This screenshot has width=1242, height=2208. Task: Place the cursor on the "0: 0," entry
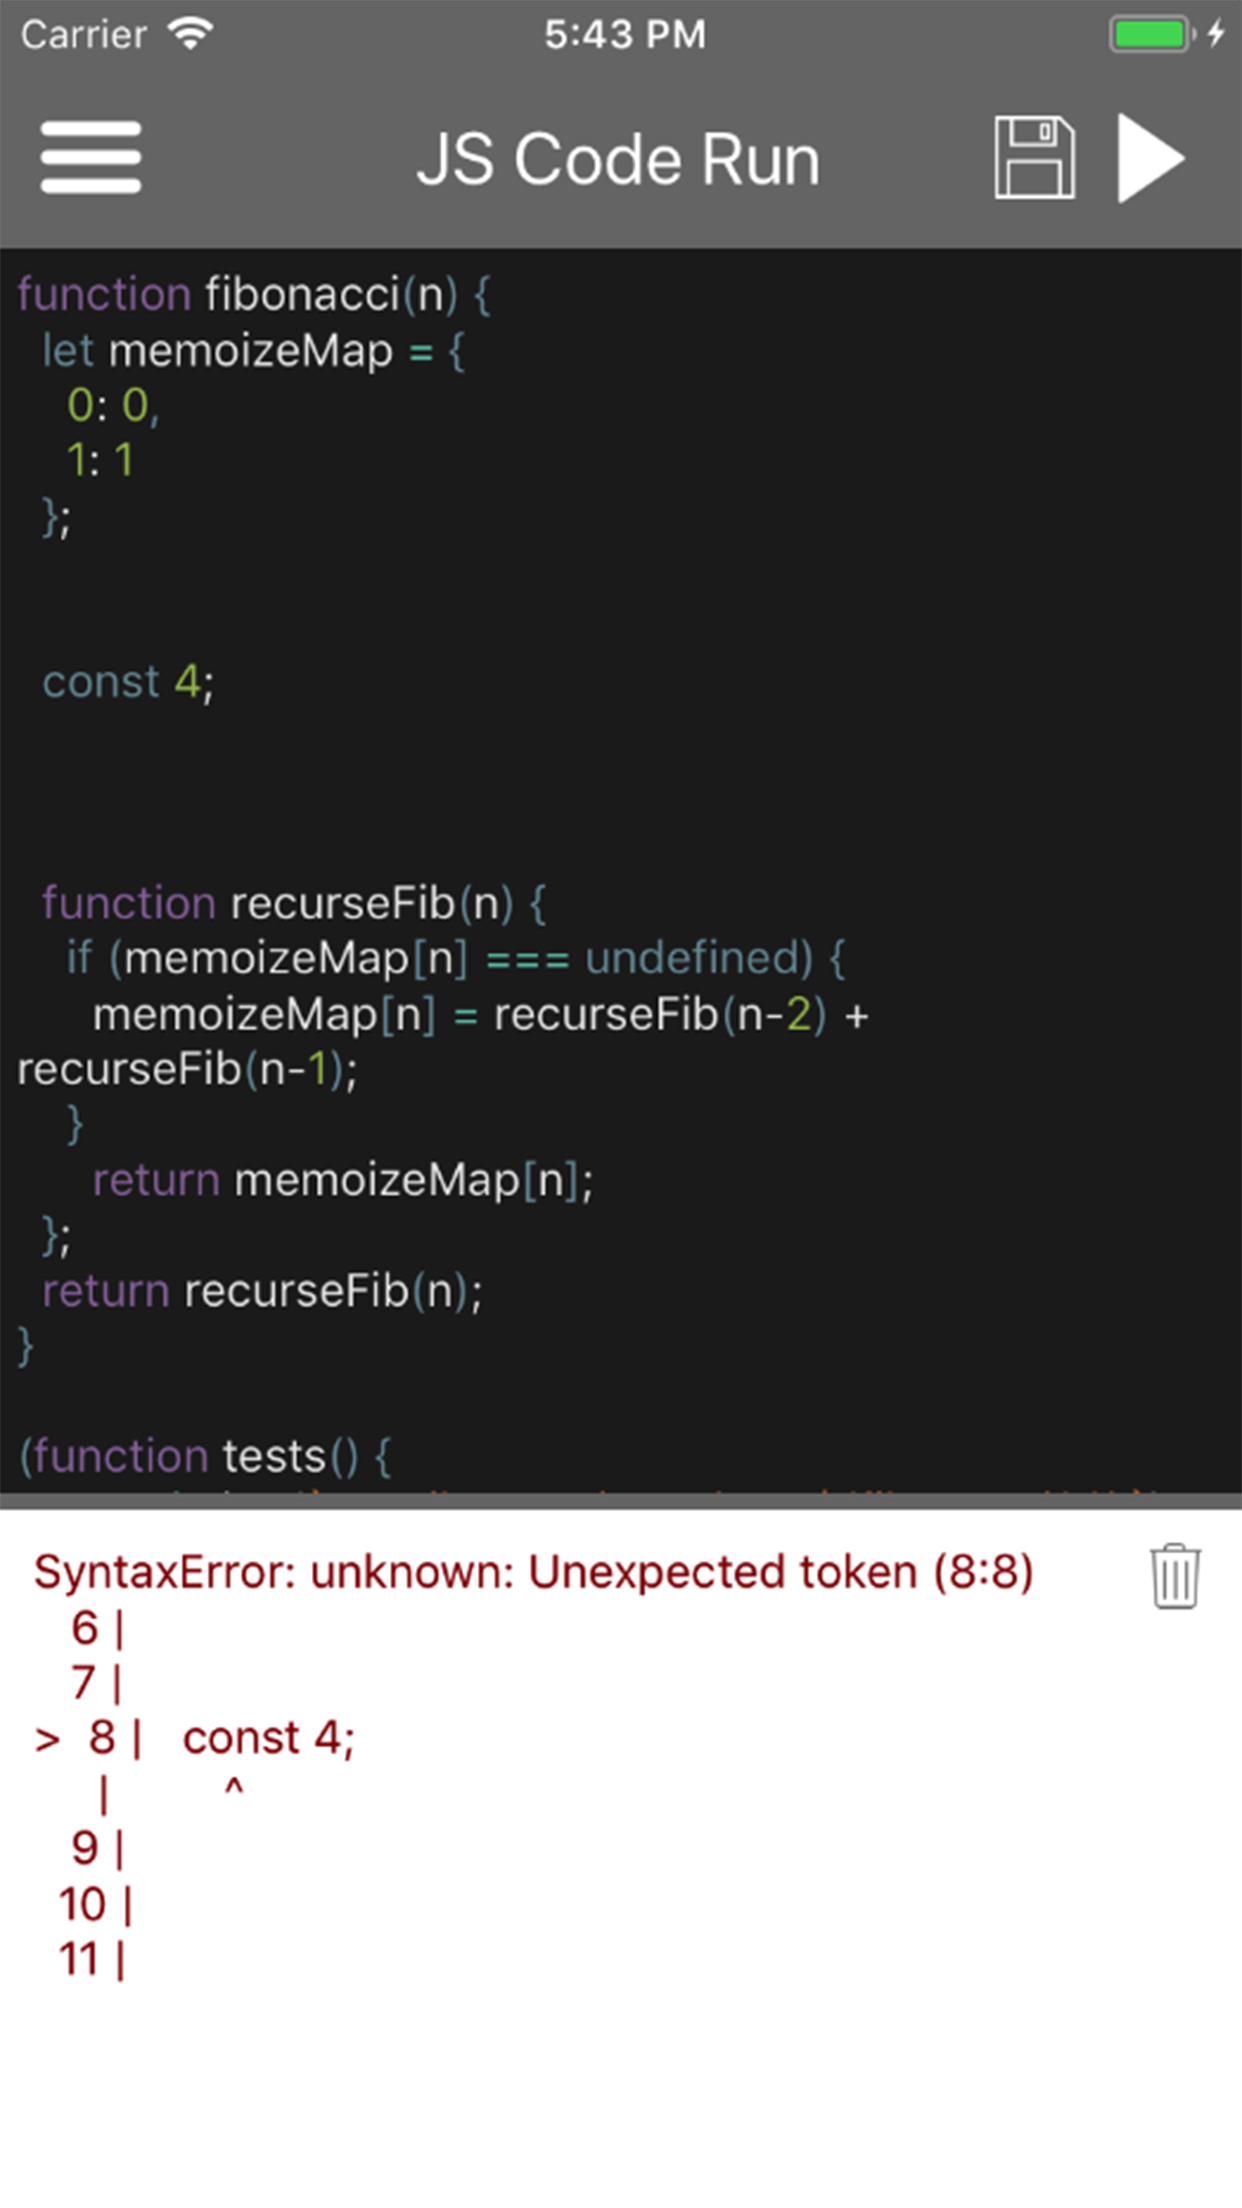[x=113, y=406]
